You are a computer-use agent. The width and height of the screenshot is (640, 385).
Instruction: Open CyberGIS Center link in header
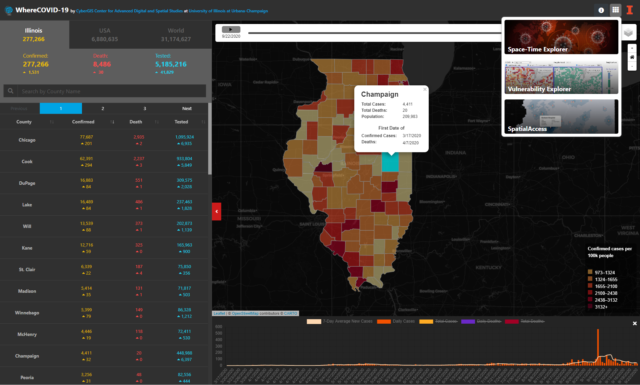129,11
